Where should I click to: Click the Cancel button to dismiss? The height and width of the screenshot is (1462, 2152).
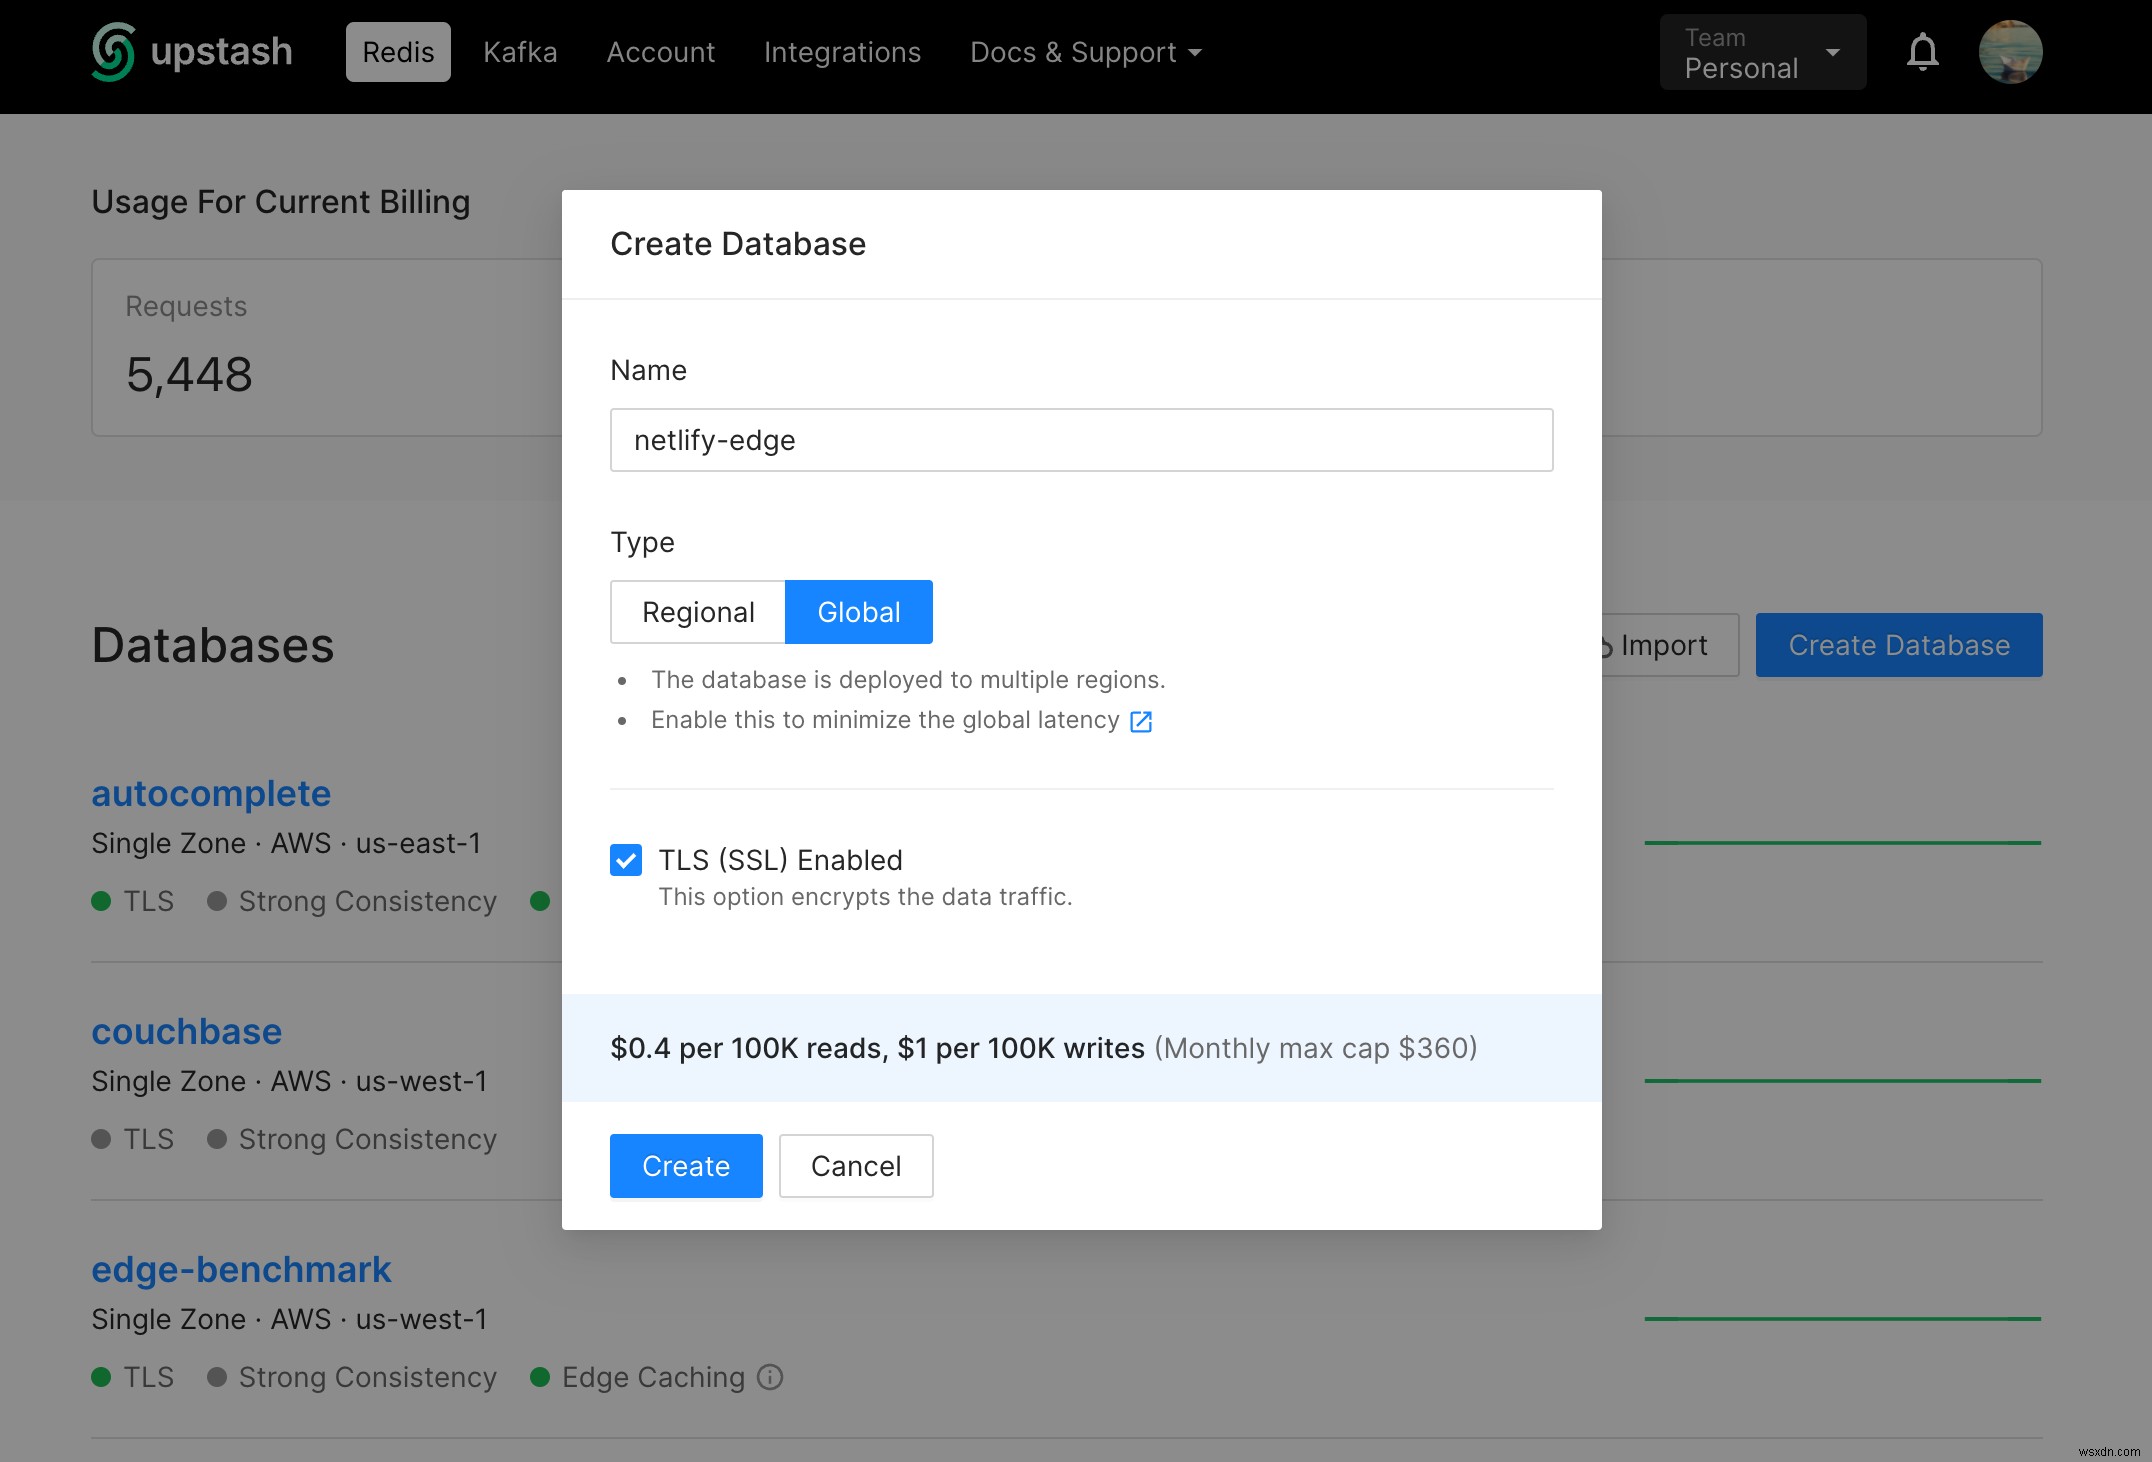click(x=855, y=1165)
